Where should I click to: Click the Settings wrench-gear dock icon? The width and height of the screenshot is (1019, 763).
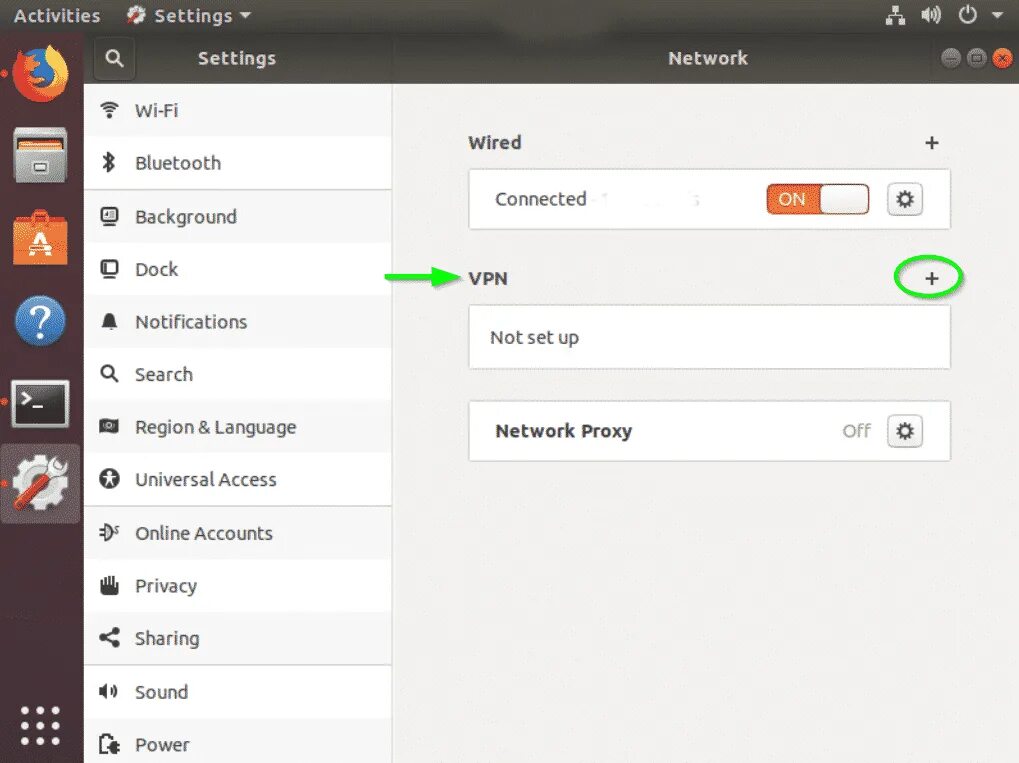pos(40,483)
